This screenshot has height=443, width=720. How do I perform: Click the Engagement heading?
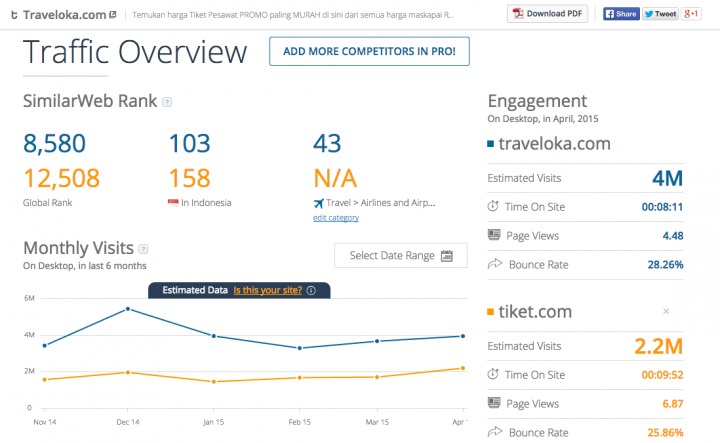click(x=537, y=101)
